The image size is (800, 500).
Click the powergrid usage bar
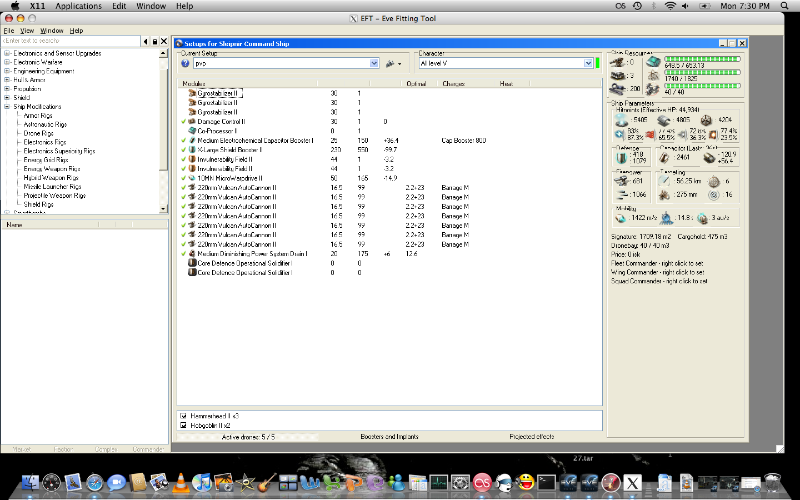703,72
